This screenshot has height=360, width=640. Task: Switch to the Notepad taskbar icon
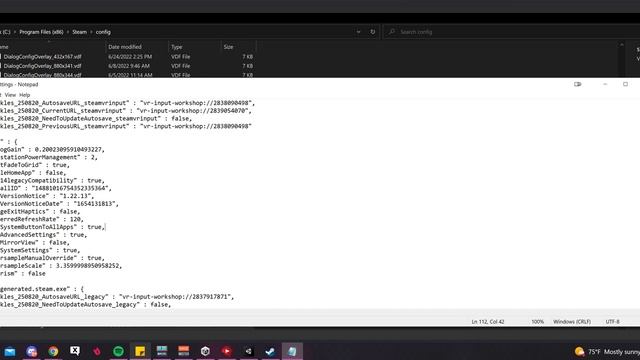tap(292, 351)
